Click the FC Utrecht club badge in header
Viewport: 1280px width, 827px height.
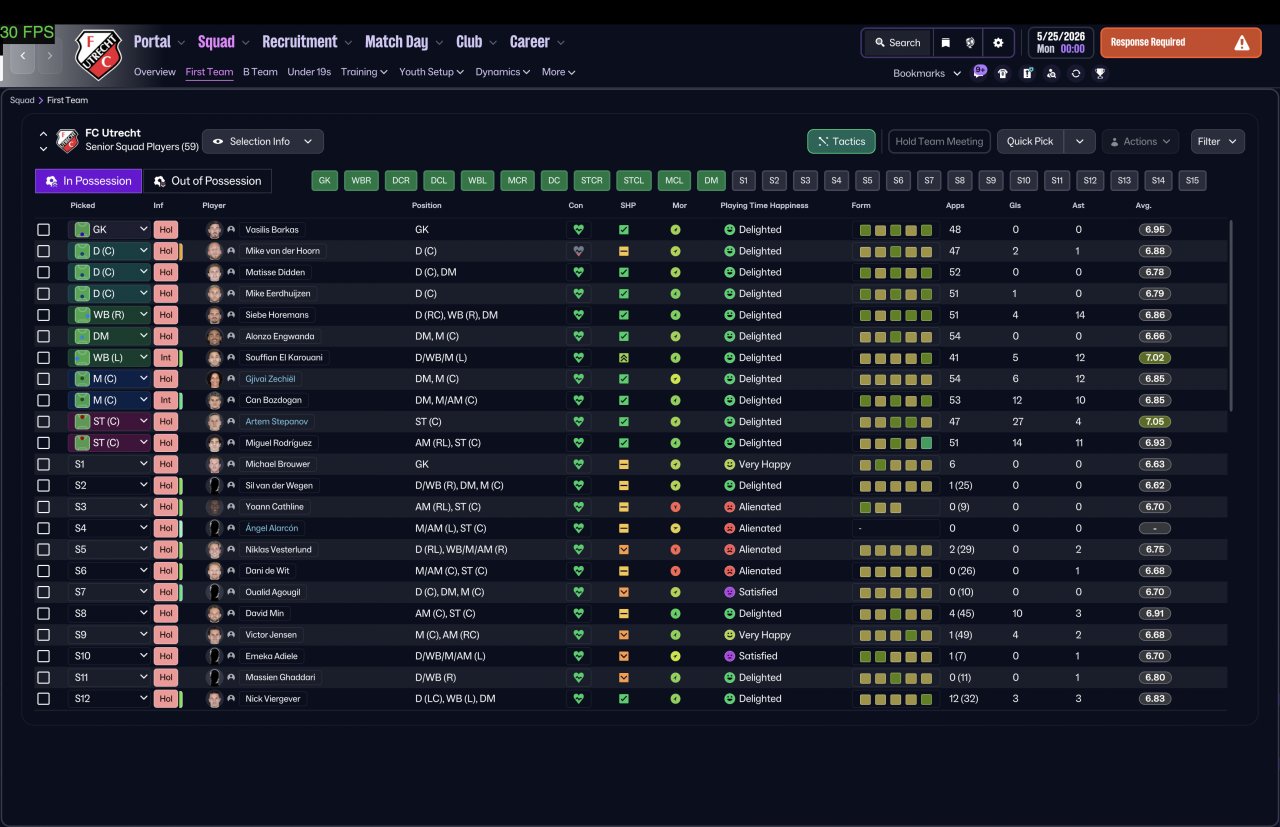(98, 54)
